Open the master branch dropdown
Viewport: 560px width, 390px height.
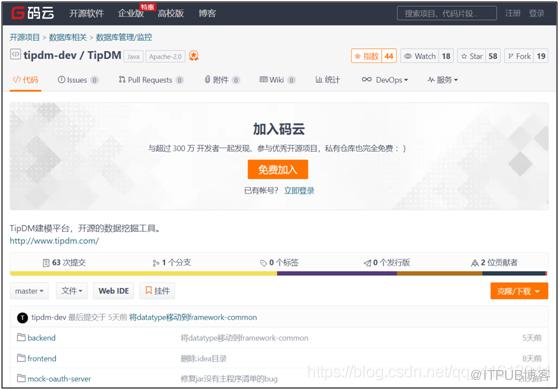tap(29, 291)
